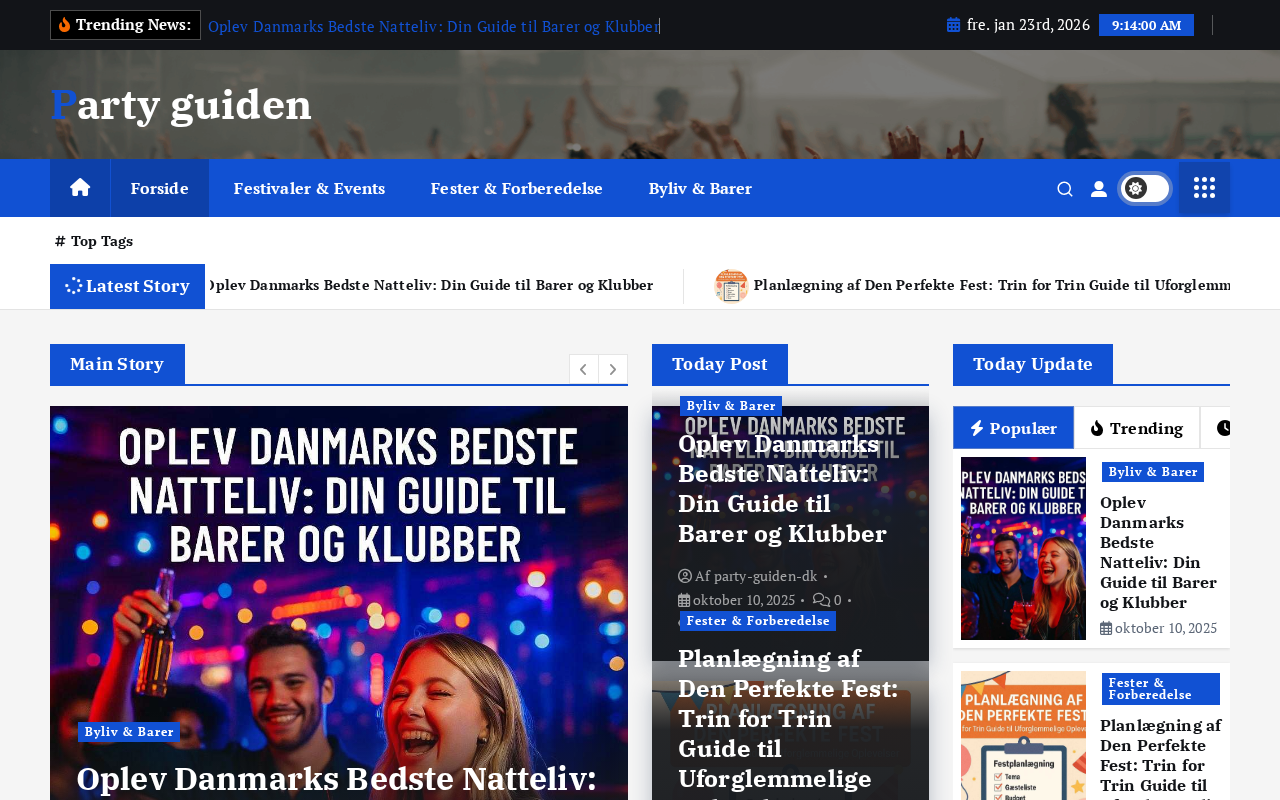Click Byliv & Barer tag on main story
The width and height of the screenshot is (1280, 800).
129,732
